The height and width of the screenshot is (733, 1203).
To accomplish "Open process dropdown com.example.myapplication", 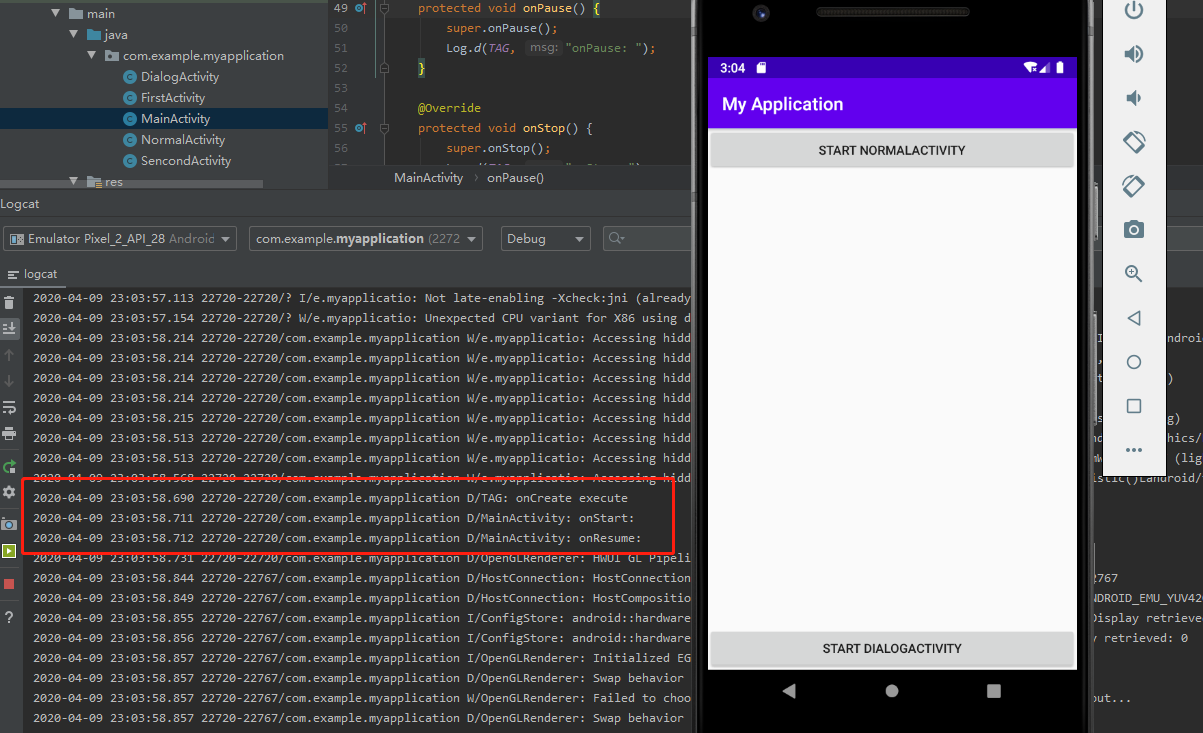I will click(x=365, y=239).
